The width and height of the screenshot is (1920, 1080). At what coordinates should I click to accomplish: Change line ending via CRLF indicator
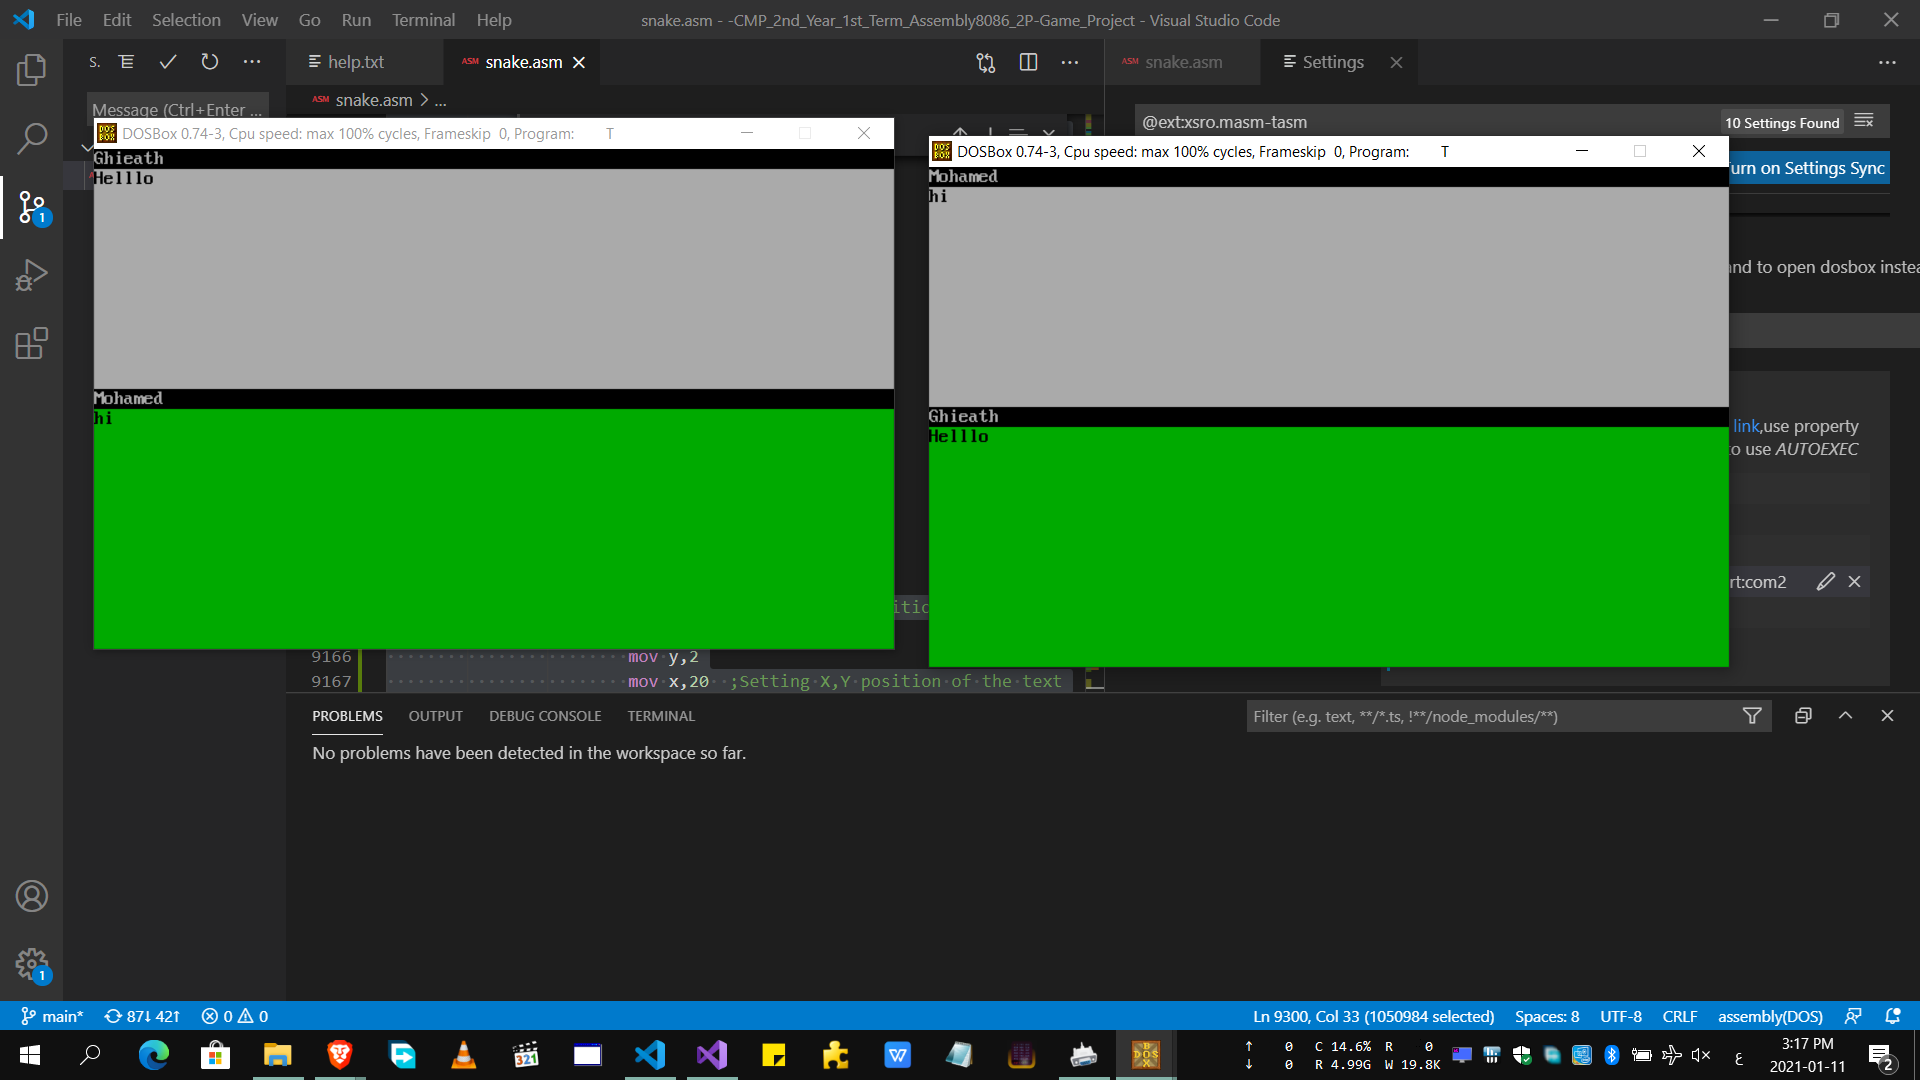1680,1016
